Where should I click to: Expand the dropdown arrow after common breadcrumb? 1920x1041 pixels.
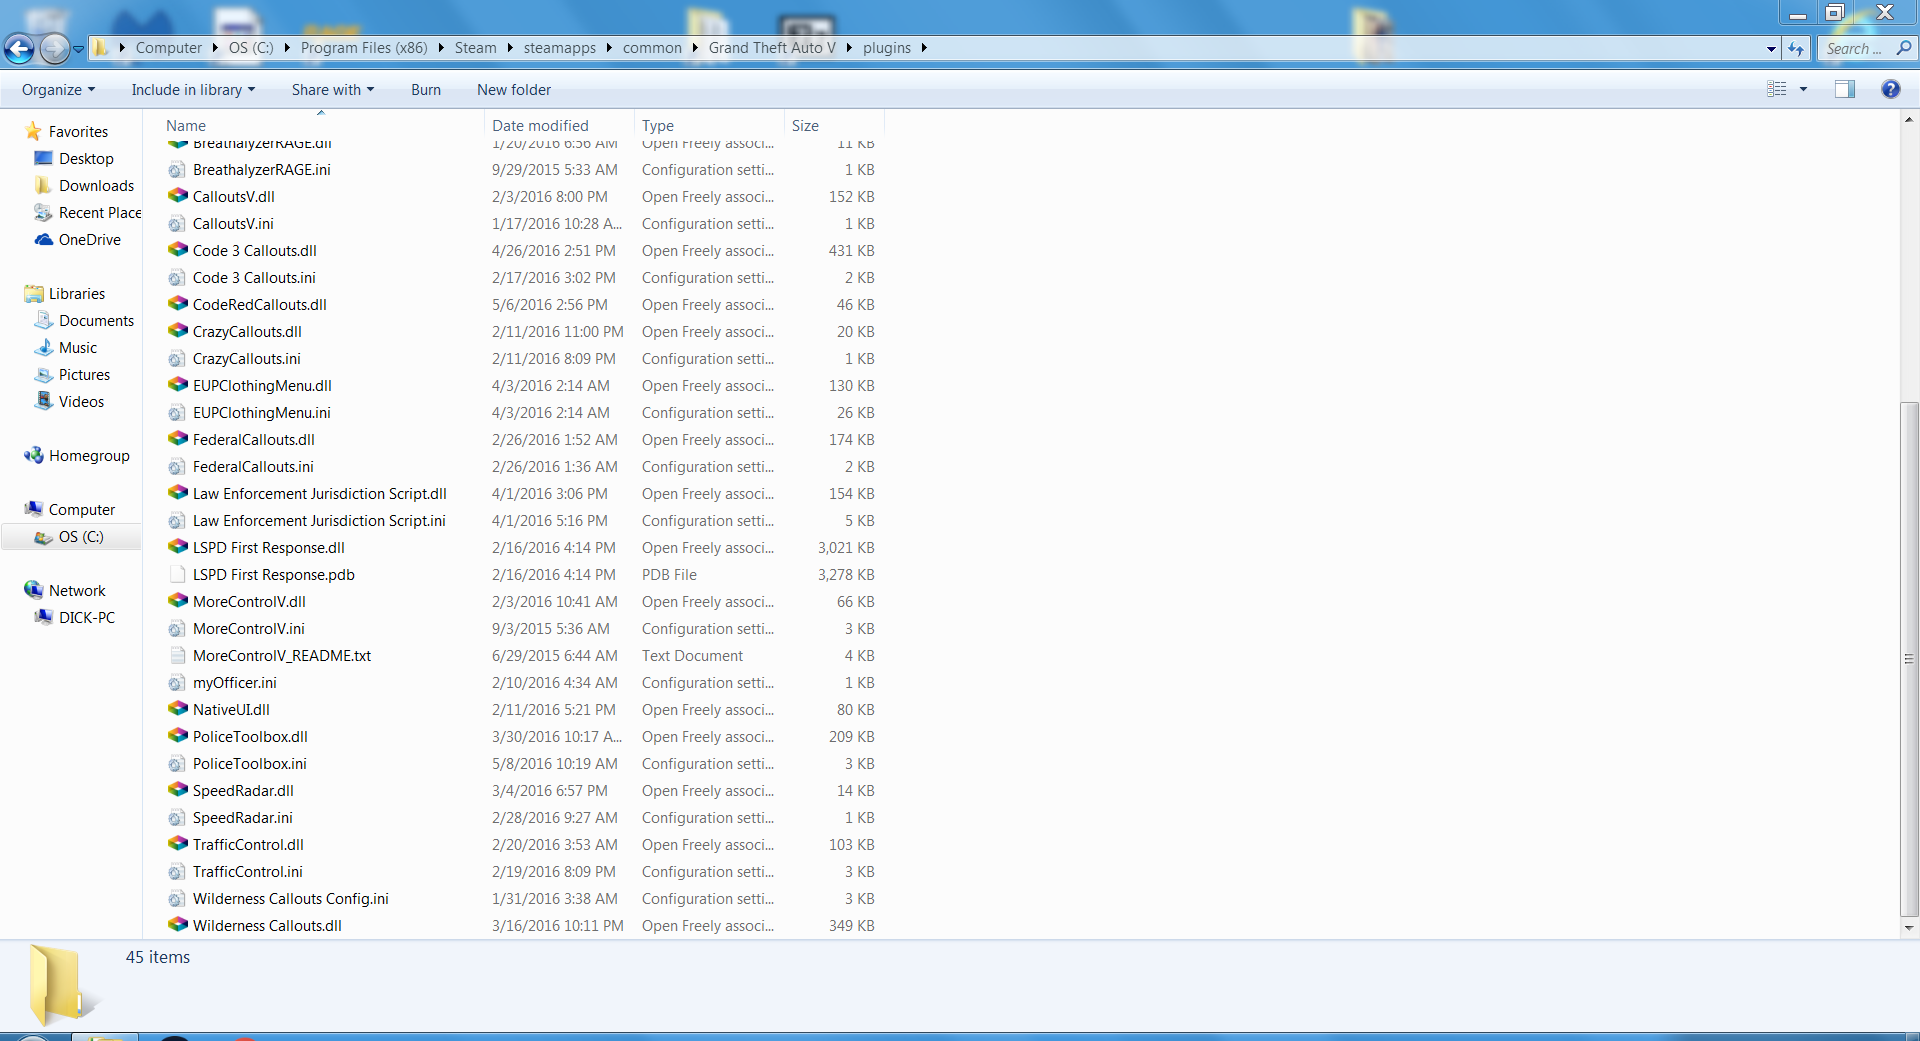pos(694,48)
